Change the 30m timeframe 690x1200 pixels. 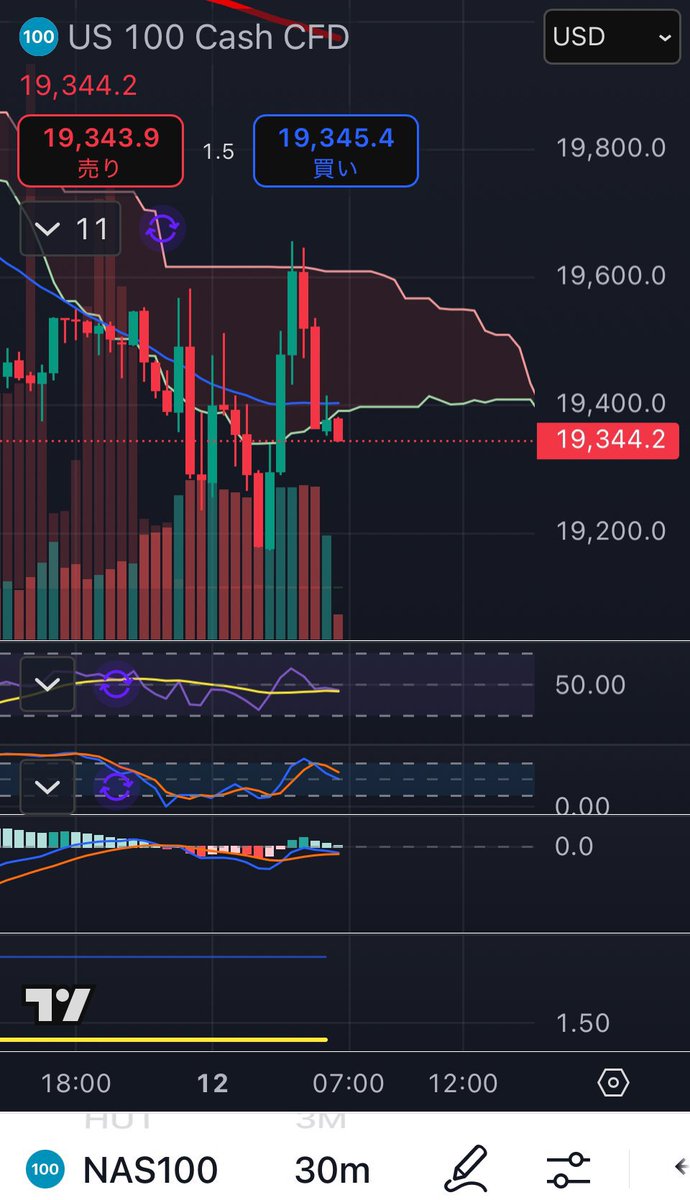point(332,1169)
